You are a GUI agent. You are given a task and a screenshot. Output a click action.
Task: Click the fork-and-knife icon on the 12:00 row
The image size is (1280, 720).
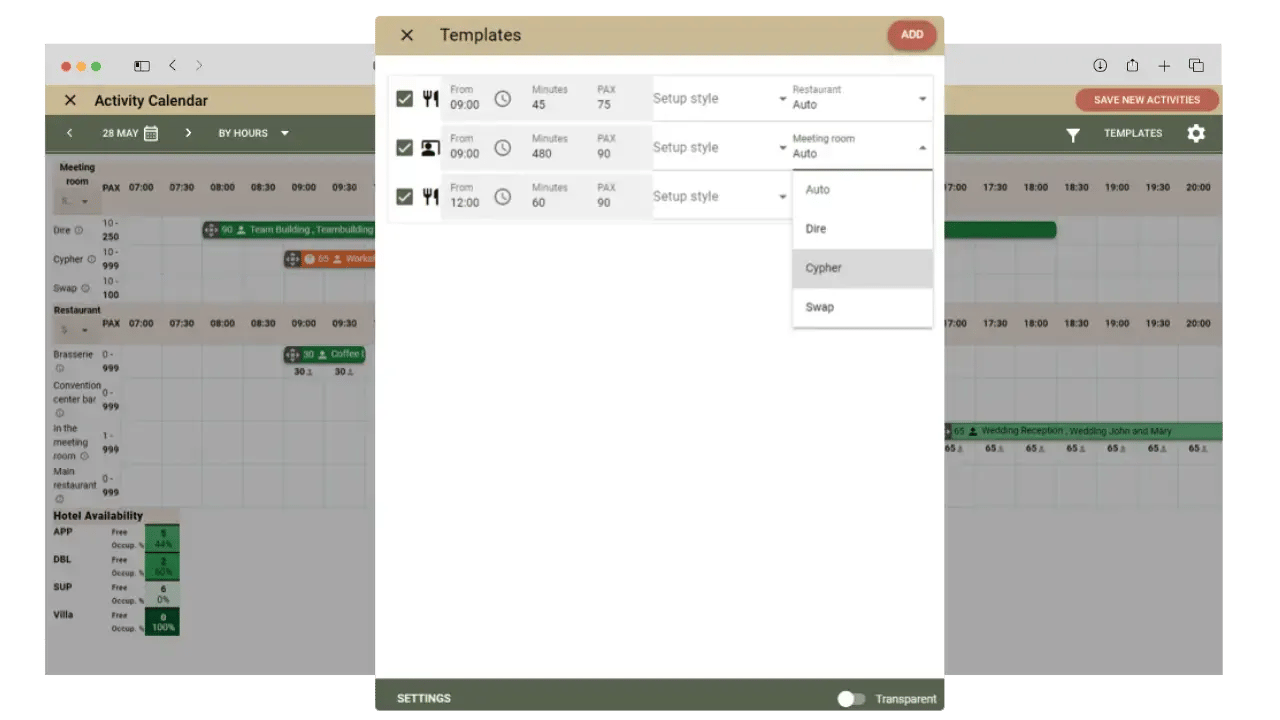coord(430,196)
